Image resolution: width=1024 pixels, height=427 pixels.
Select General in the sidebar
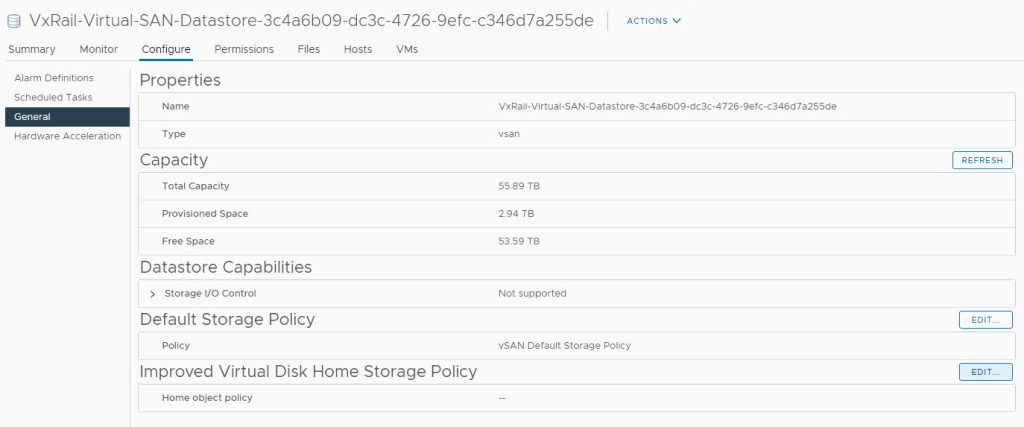tap(32, 117)
